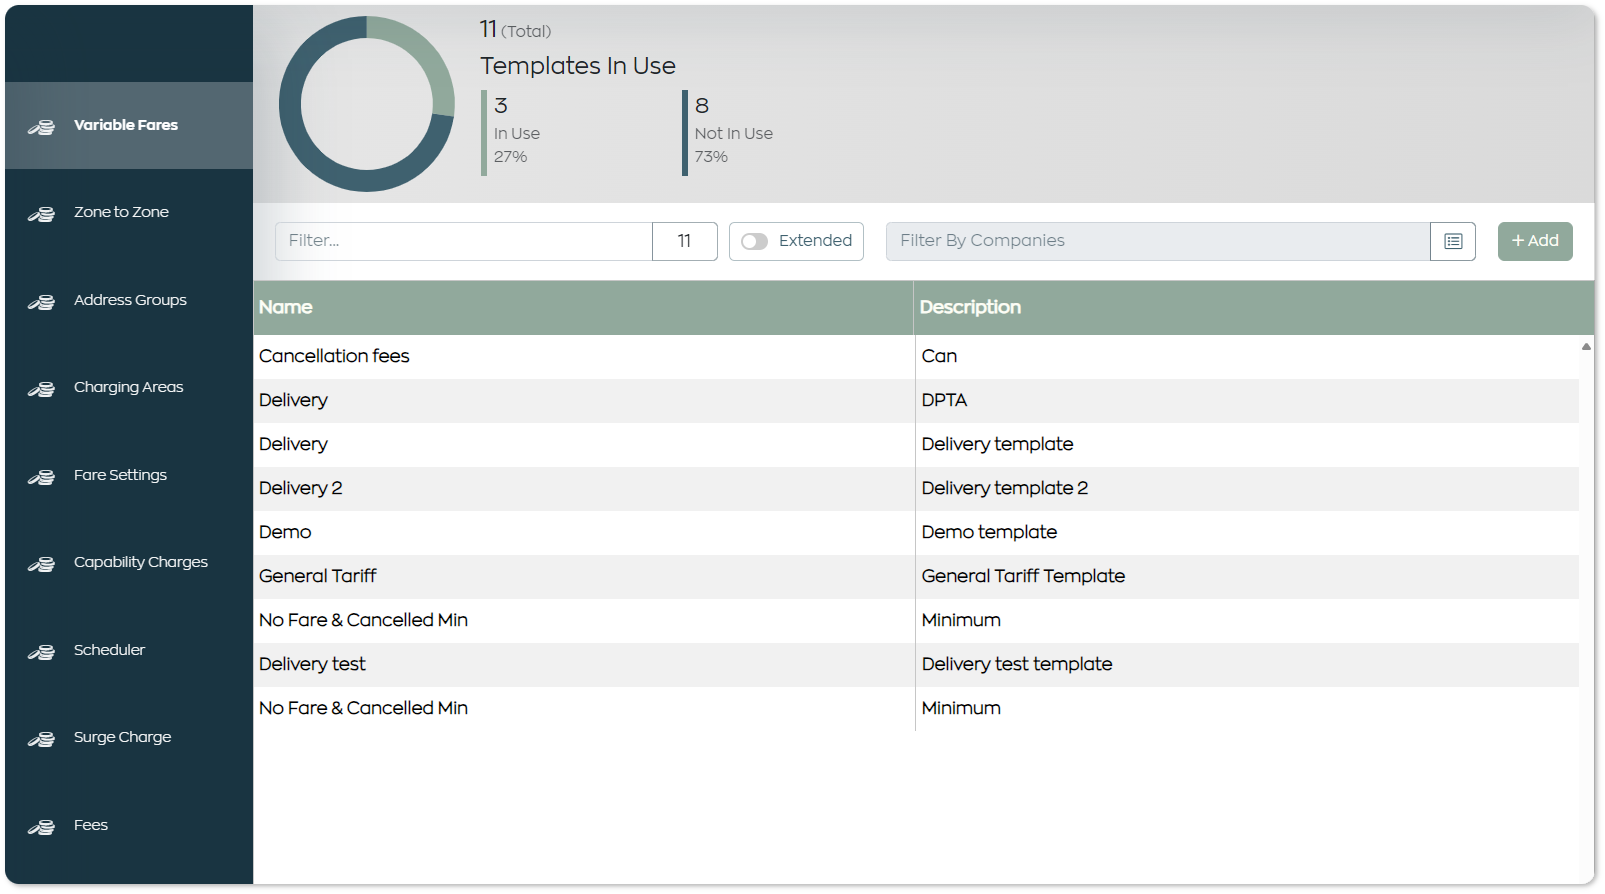This screenshot has width=1605, height=894.
Task: Open Zone to Zone menu item
Action: (x=129, y=212)
